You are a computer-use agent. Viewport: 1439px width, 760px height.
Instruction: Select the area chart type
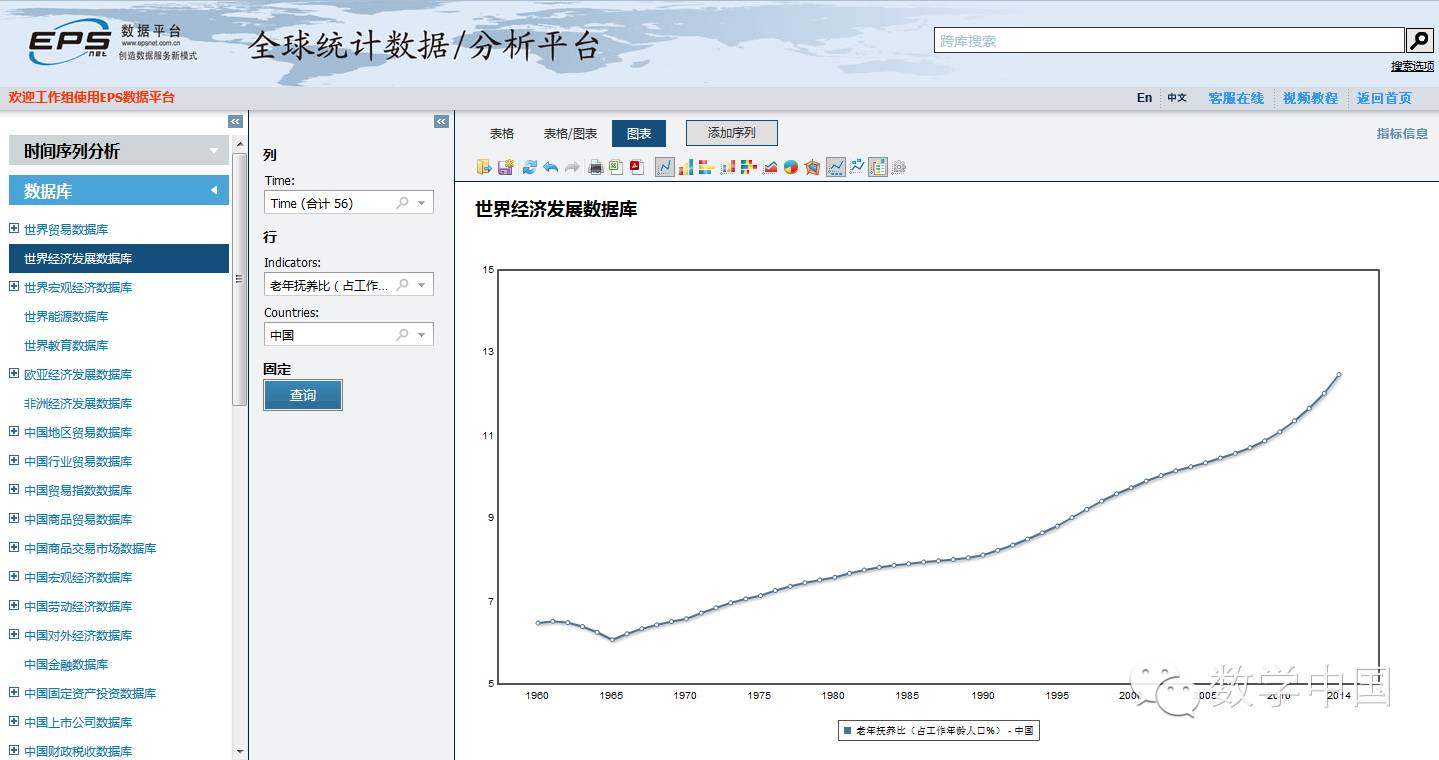click(770, 167)
